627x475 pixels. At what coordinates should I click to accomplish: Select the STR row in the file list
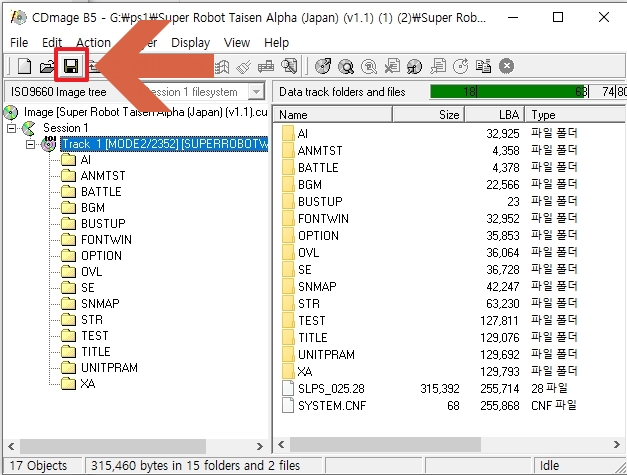tap(449, 303)
